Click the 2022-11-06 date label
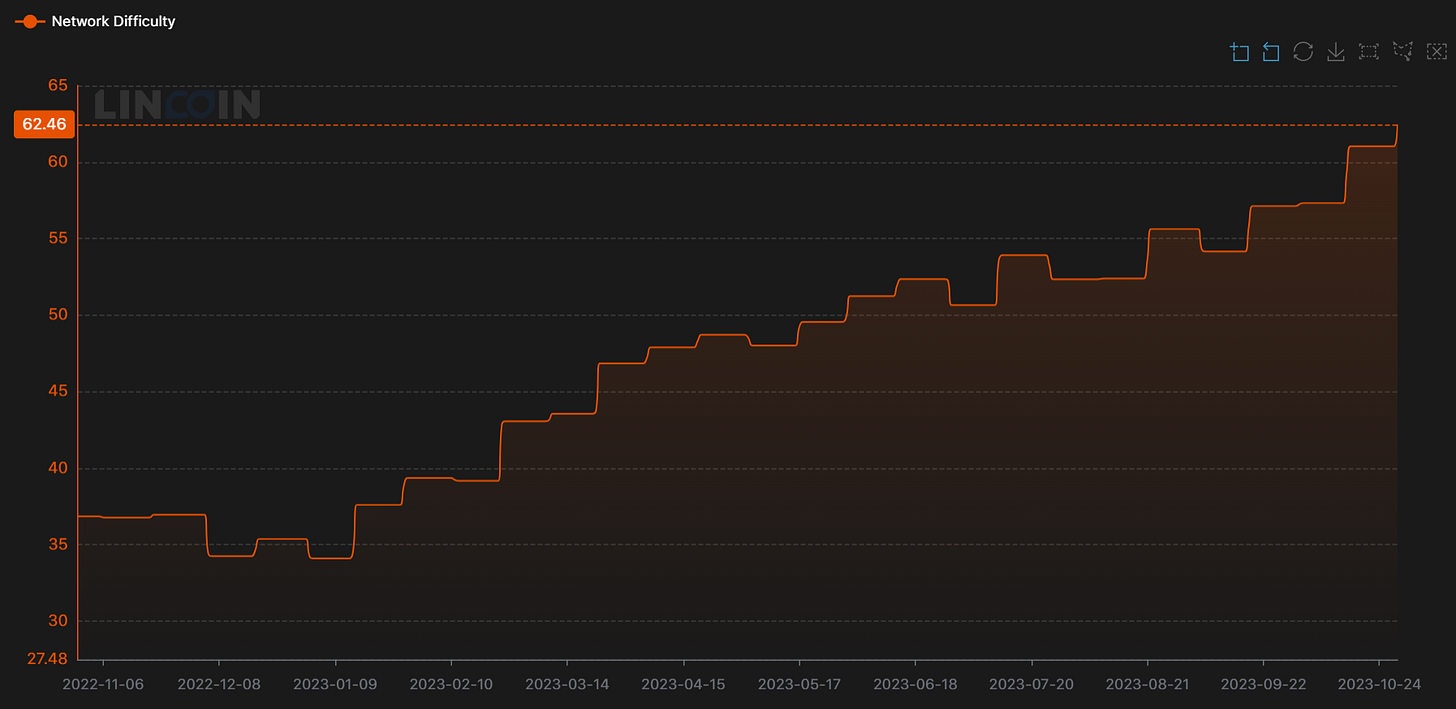The width and height of the screenshot is (1456, 709). pos(103,685)
